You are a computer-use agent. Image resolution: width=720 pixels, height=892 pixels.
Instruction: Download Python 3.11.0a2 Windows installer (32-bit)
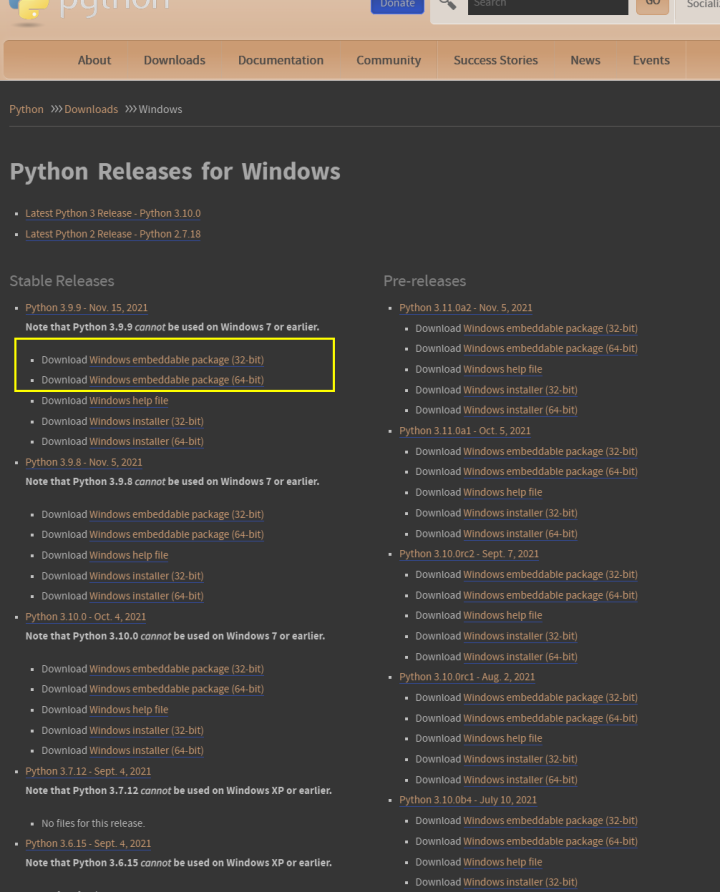click(520, 390)
